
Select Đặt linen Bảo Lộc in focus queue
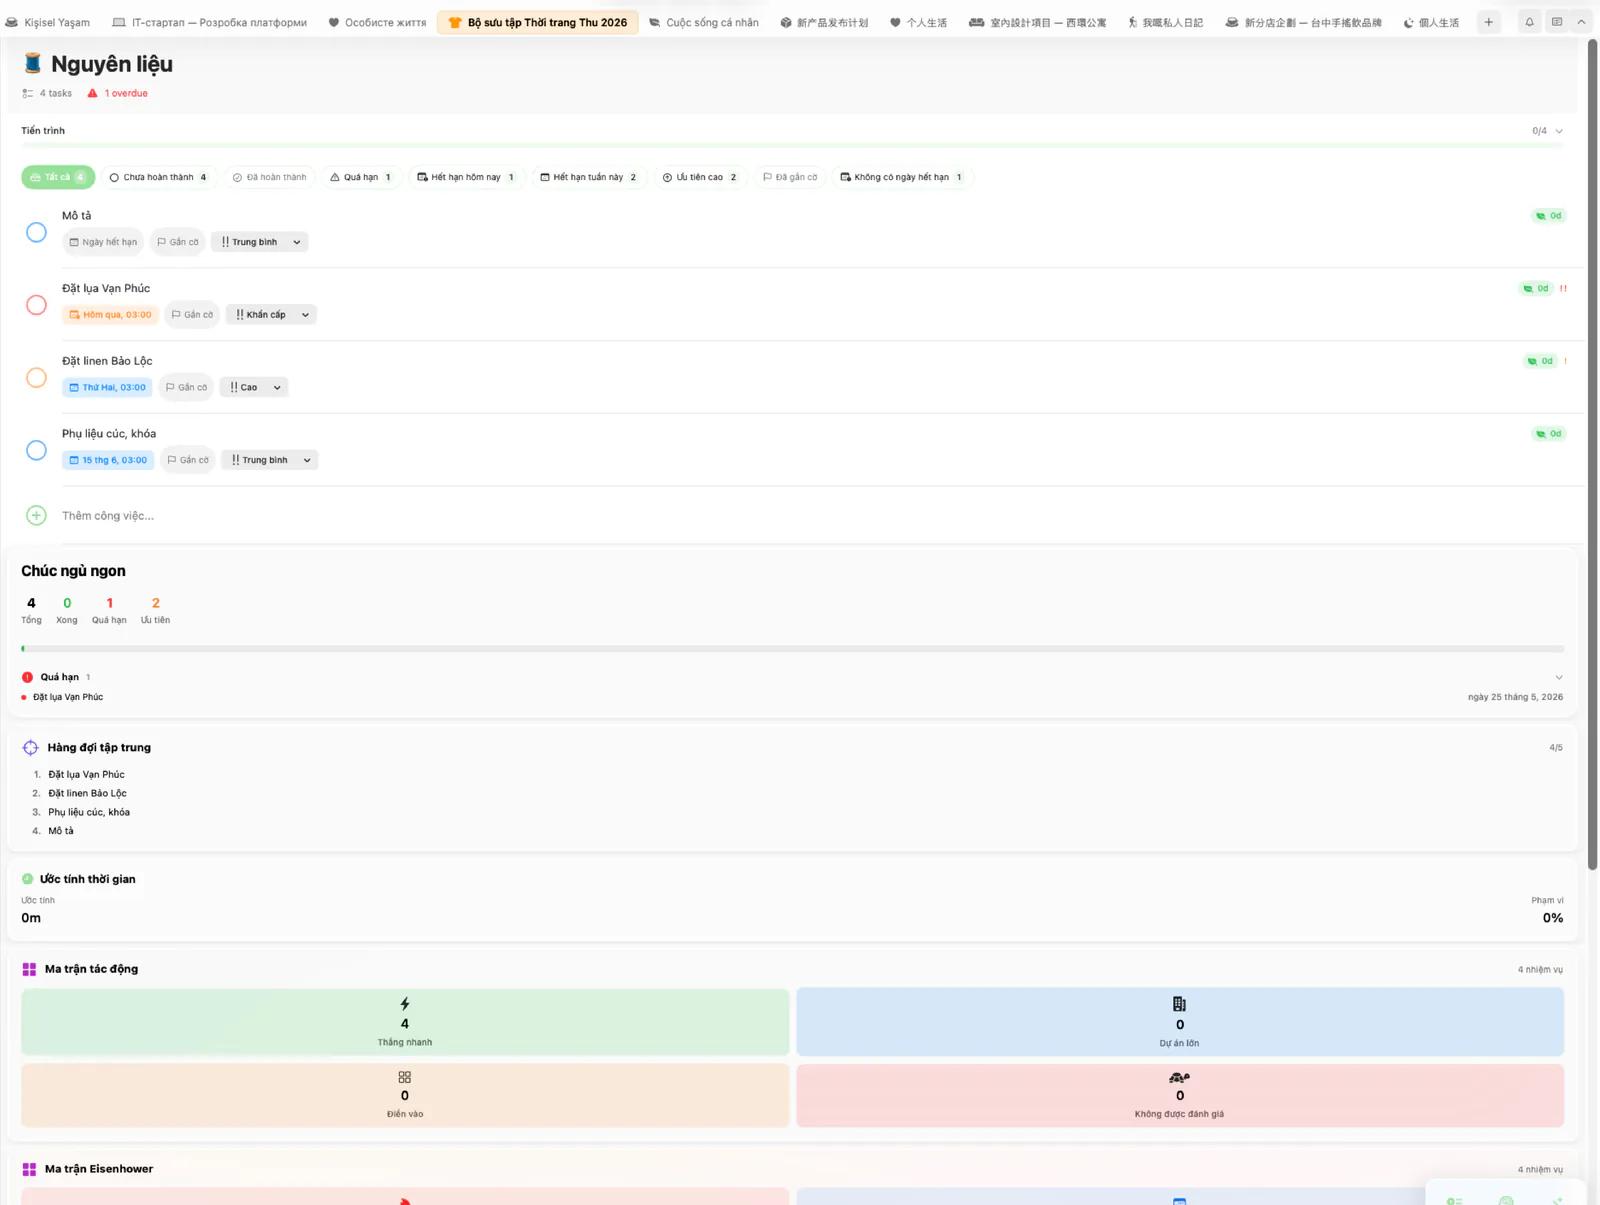click(x=87, y=793)
